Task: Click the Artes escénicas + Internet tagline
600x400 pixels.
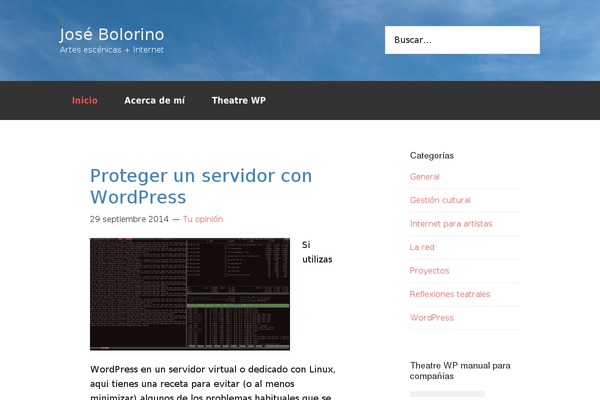Action: click(x=111, y=50)
